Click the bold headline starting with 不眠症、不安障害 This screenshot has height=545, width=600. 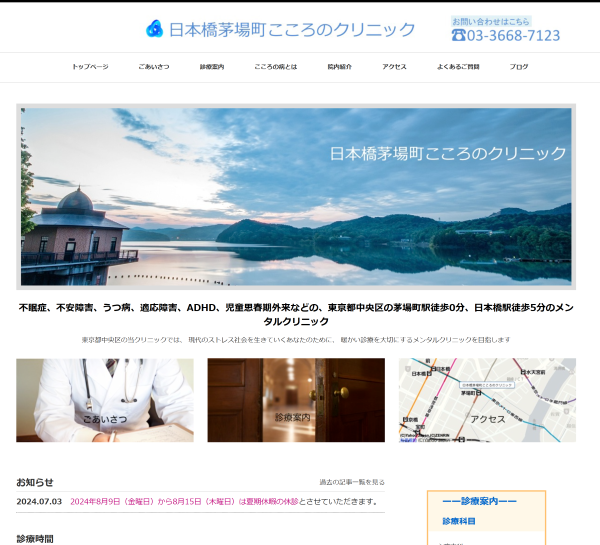pyautogui.click(x=296, y=314)
